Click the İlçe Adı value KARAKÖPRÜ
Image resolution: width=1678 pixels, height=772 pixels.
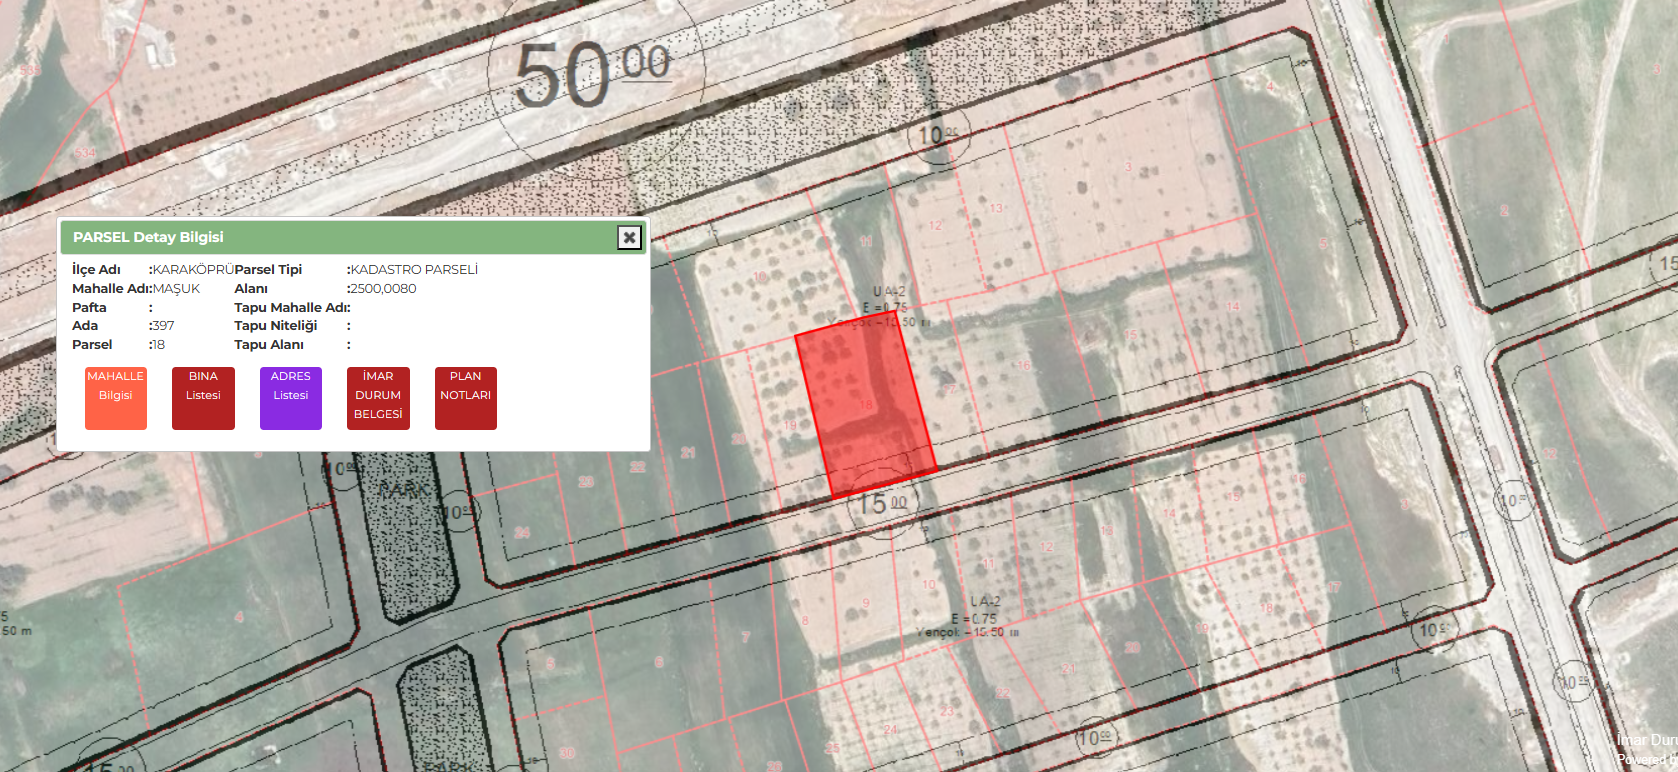point(192,270)
